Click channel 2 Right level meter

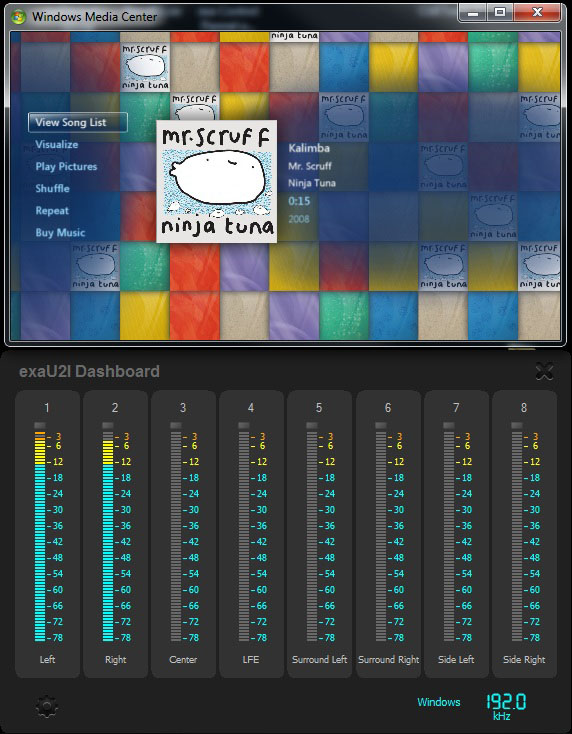pyautogui.click(x=108, y=536)
